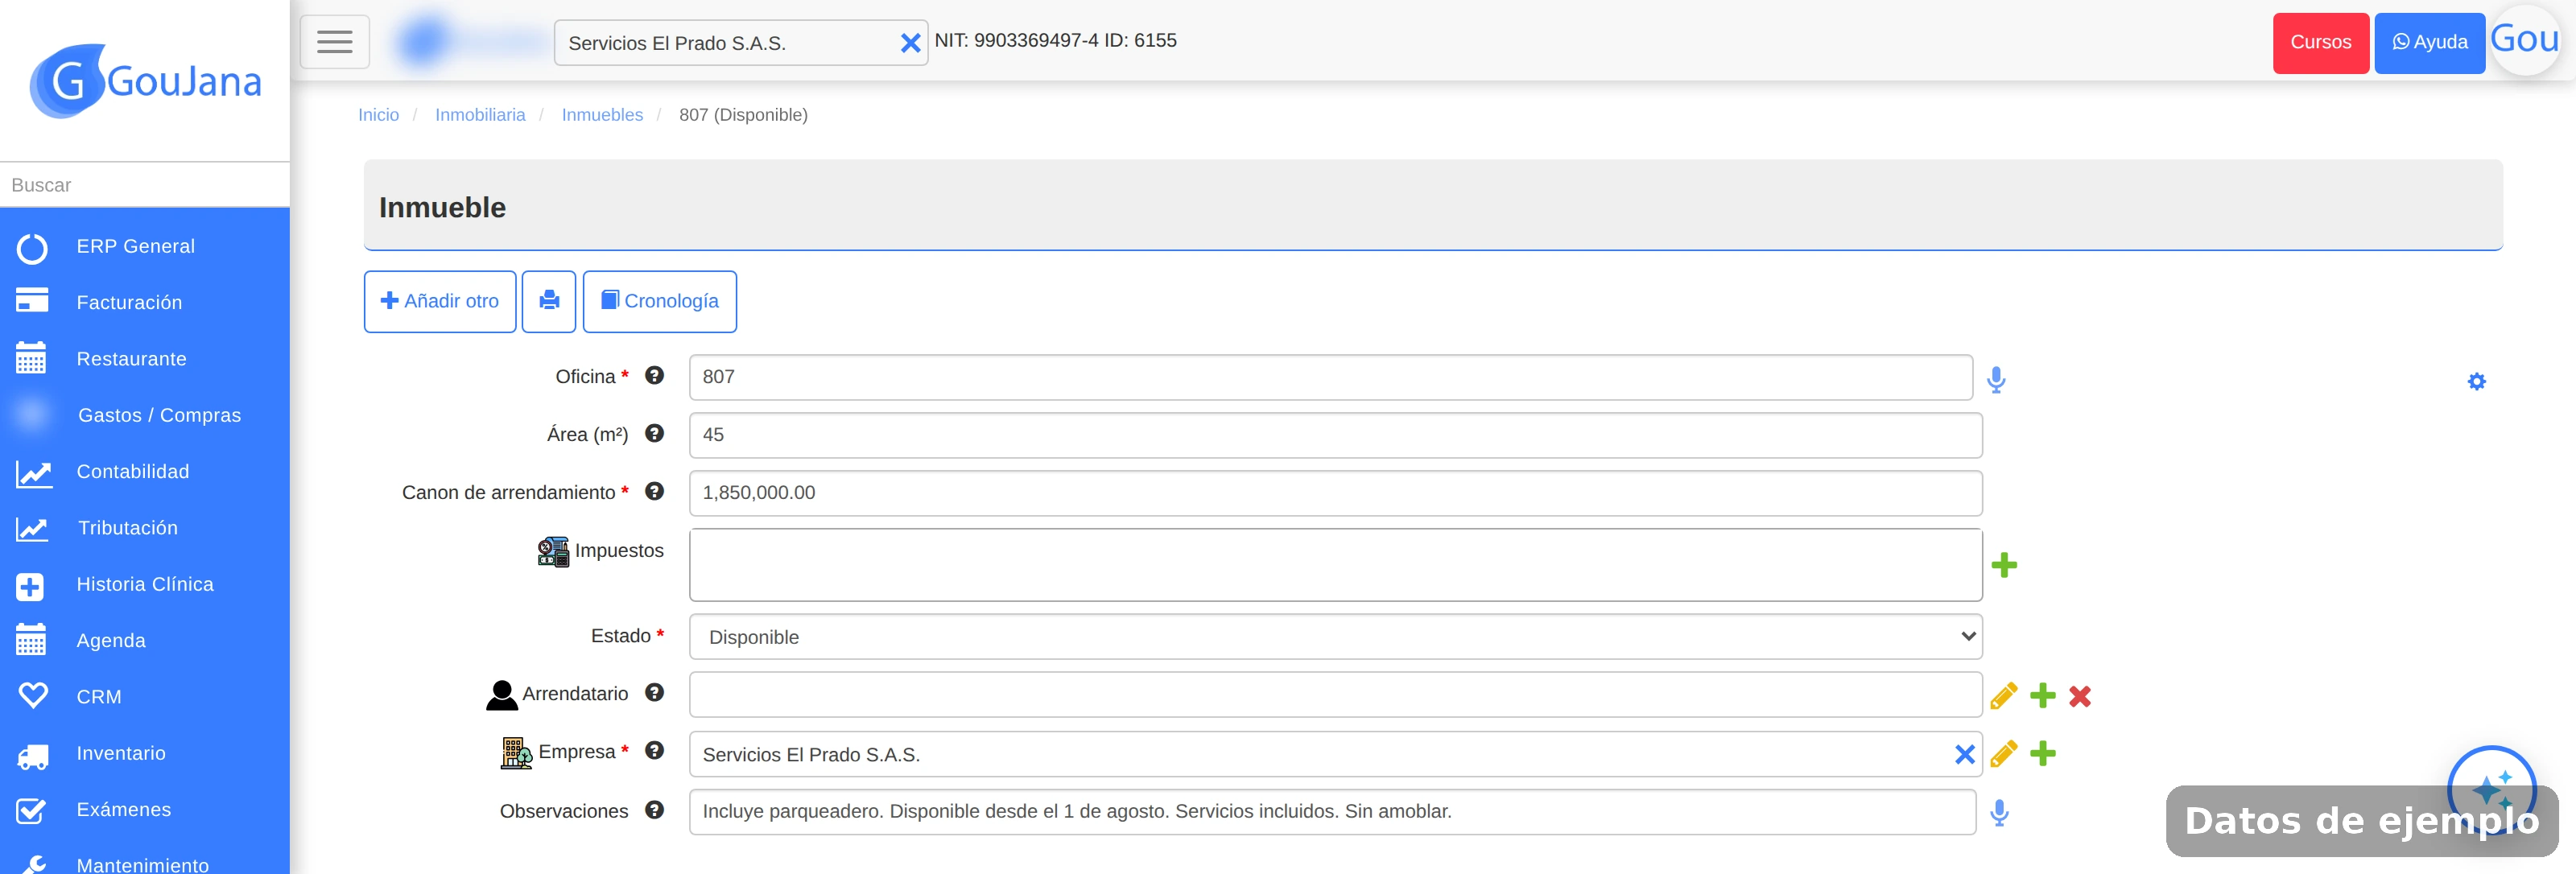
Task: Edit Arrendatario with the pencil icon
Action: click(2003, 696)
